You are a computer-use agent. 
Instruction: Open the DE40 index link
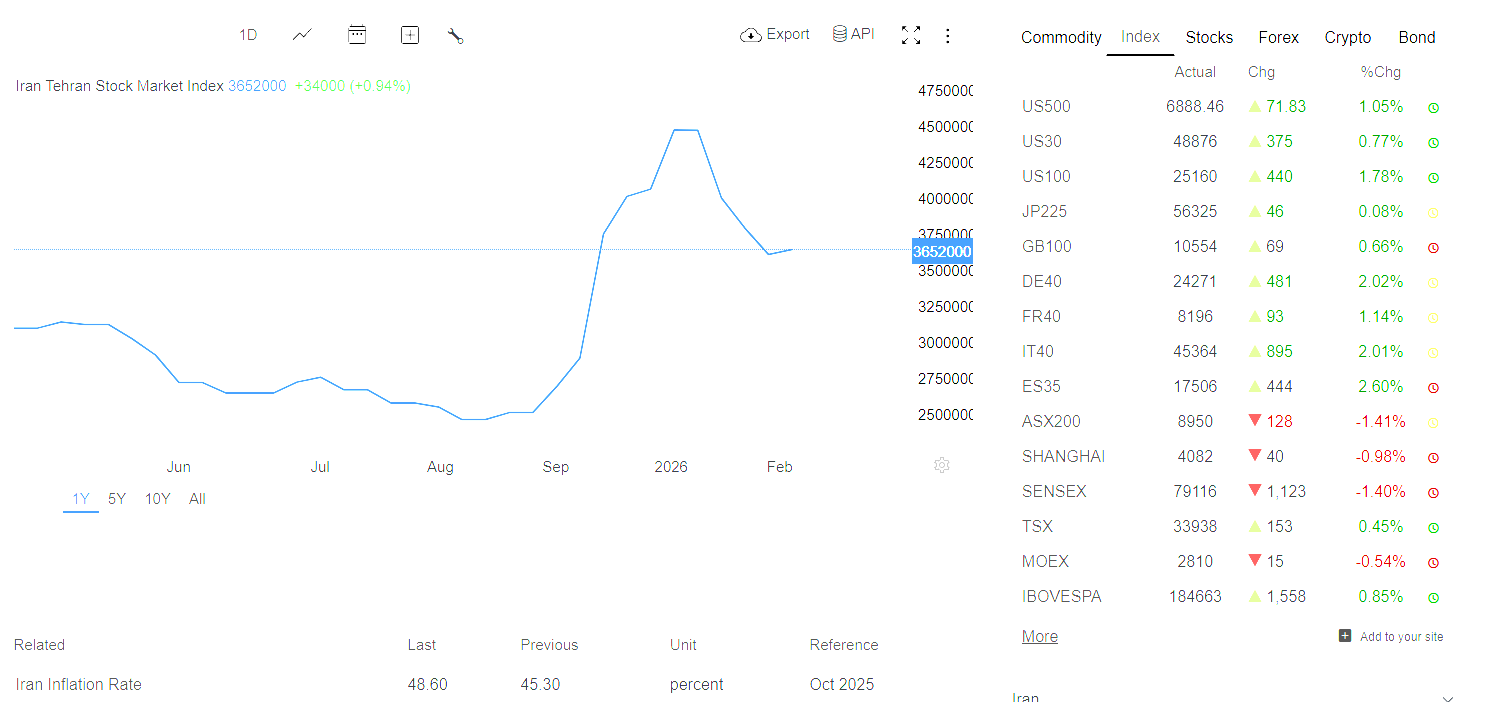click(x=1042, y=281)
